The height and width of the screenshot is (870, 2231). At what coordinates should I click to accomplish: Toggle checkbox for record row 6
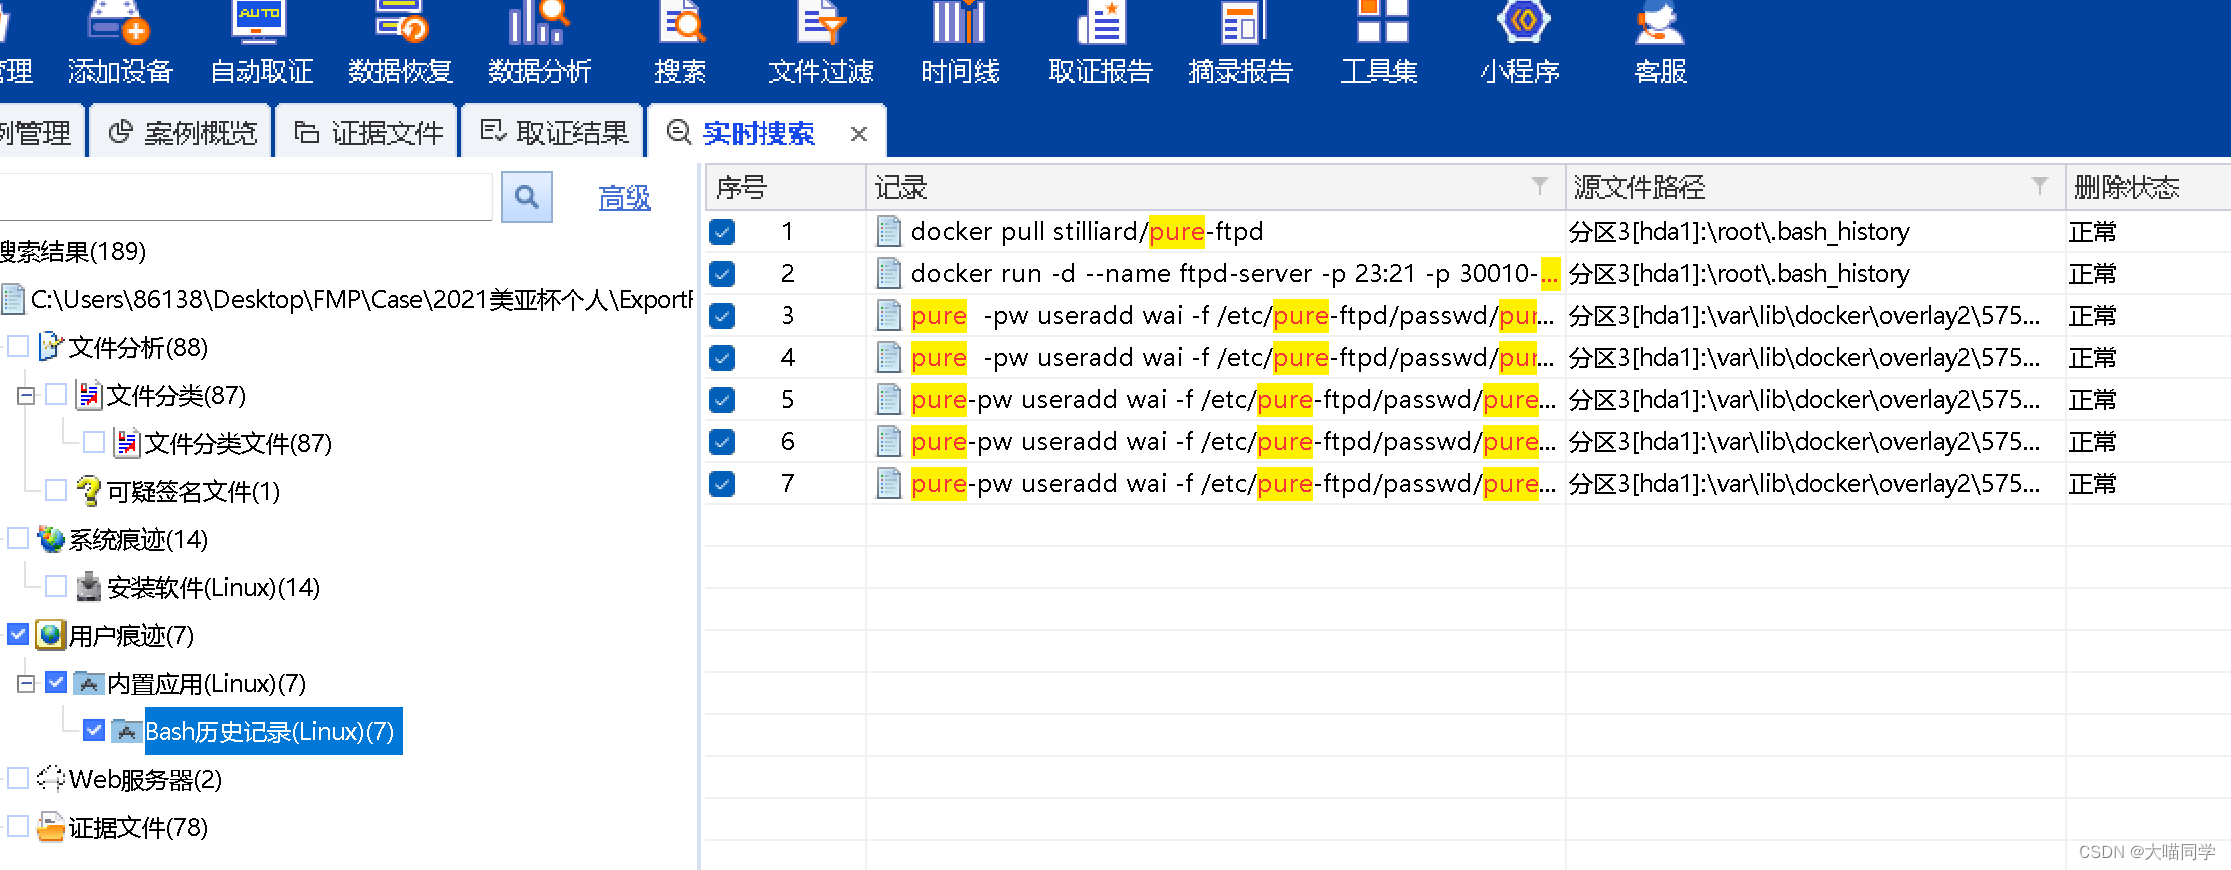[722, 442]
